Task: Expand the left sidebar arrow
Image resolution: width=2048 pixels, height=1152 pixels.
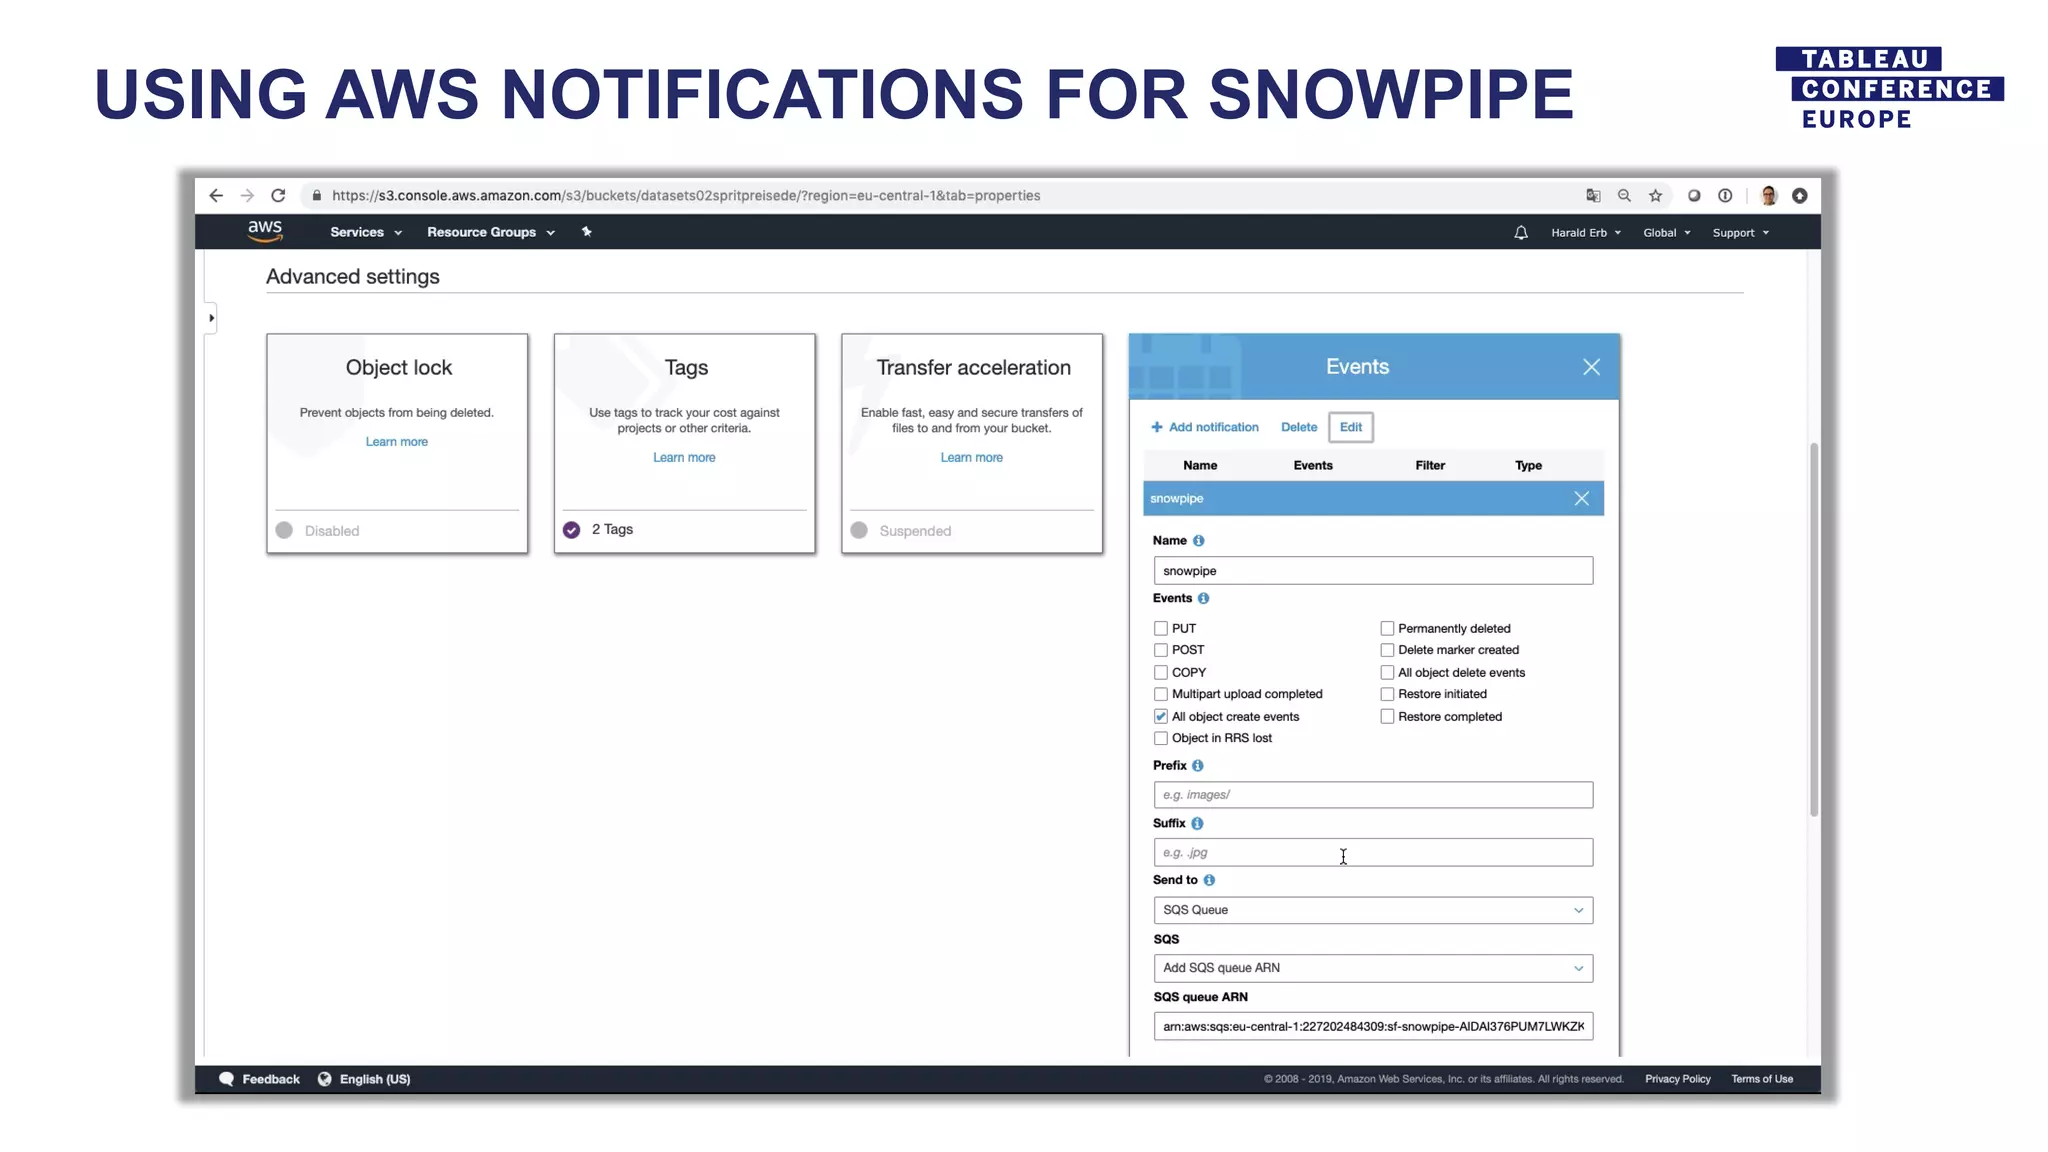Action: tap(211, 318)
